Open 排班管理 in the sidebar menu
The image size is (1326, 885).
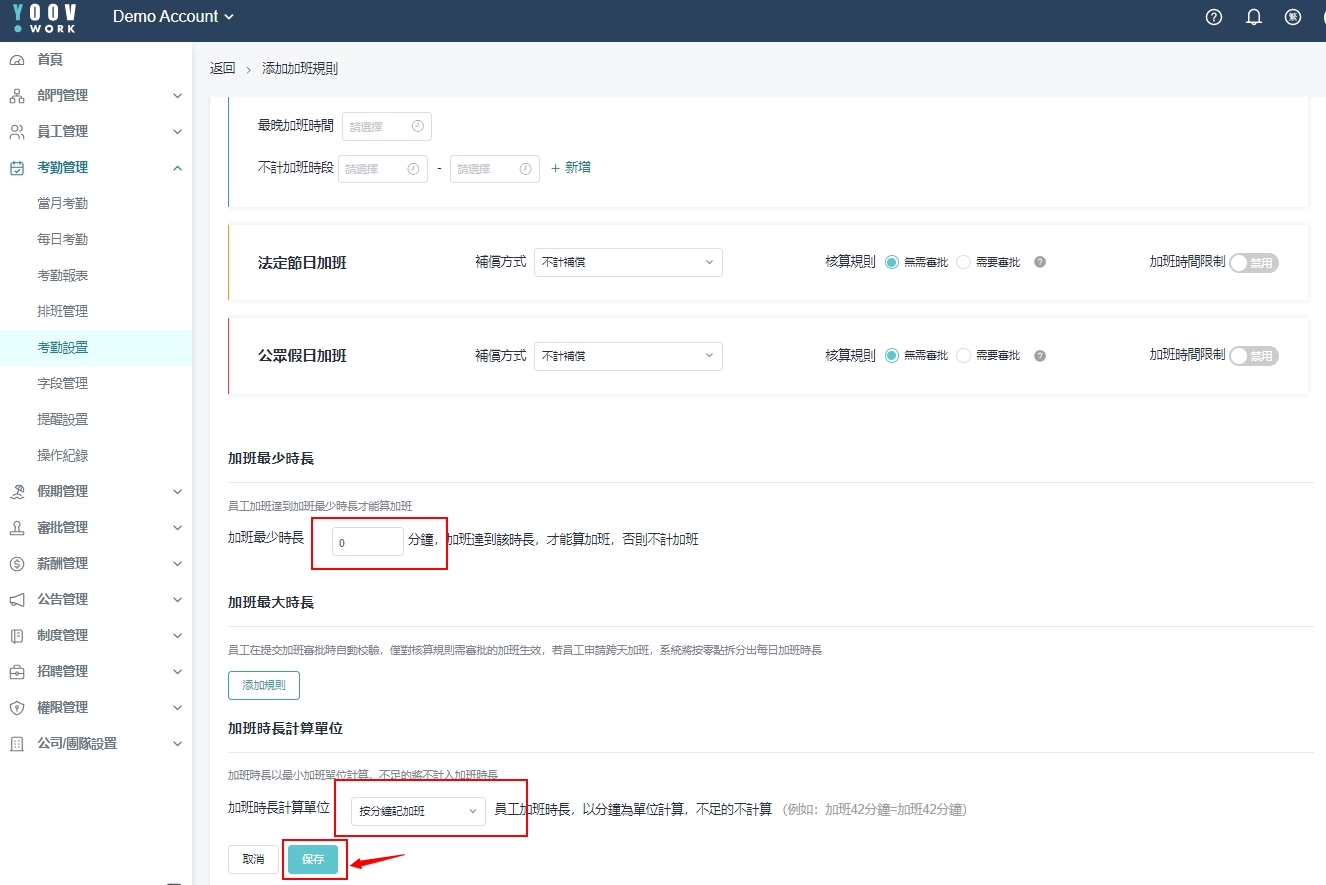63,311
